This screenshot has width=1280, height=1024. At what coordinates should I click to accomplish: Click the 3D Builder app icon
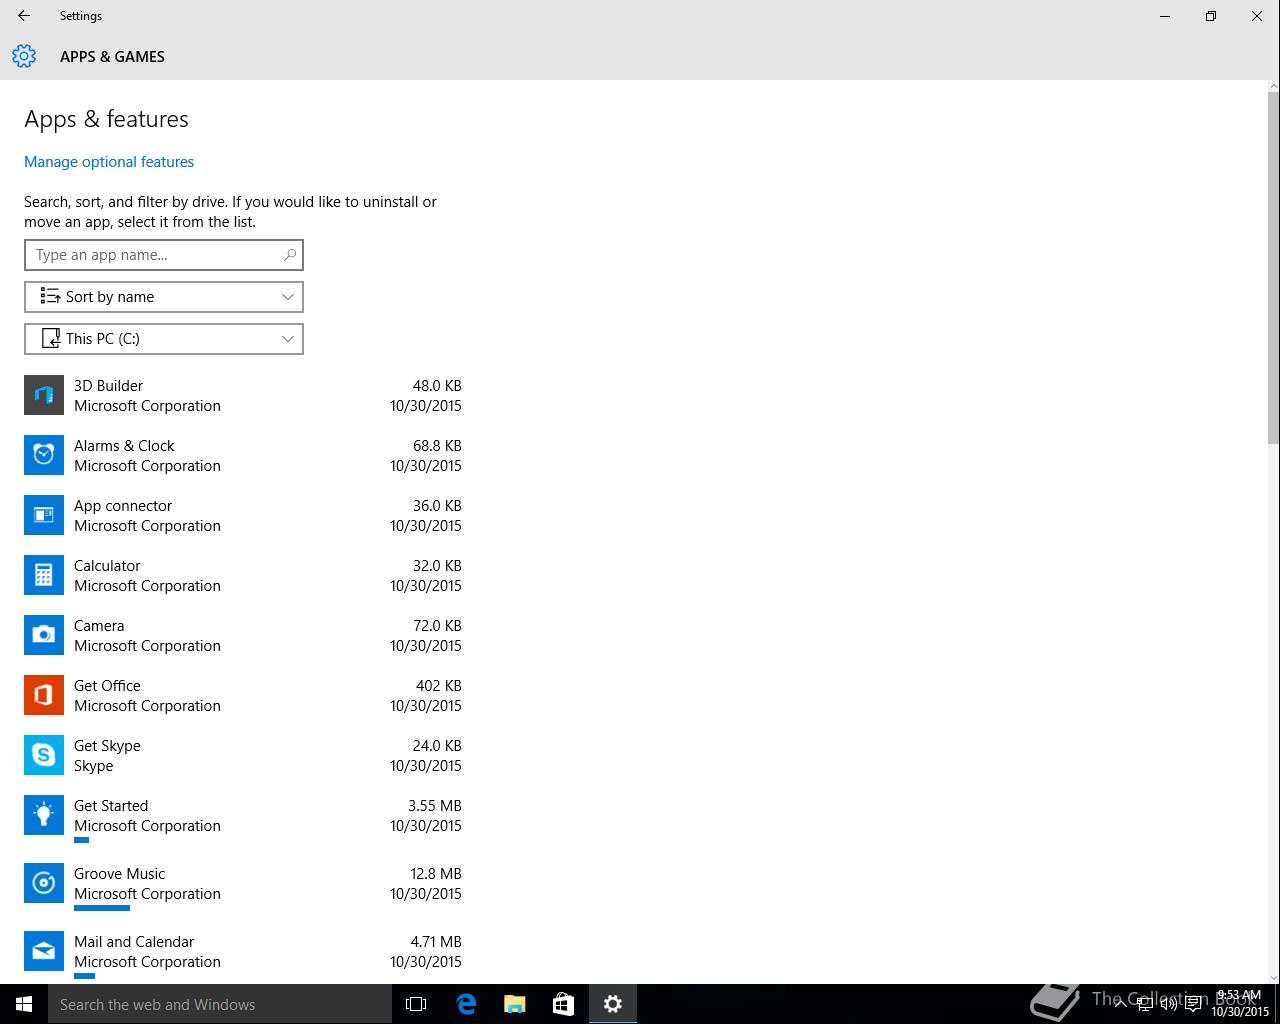click(44, 395)
